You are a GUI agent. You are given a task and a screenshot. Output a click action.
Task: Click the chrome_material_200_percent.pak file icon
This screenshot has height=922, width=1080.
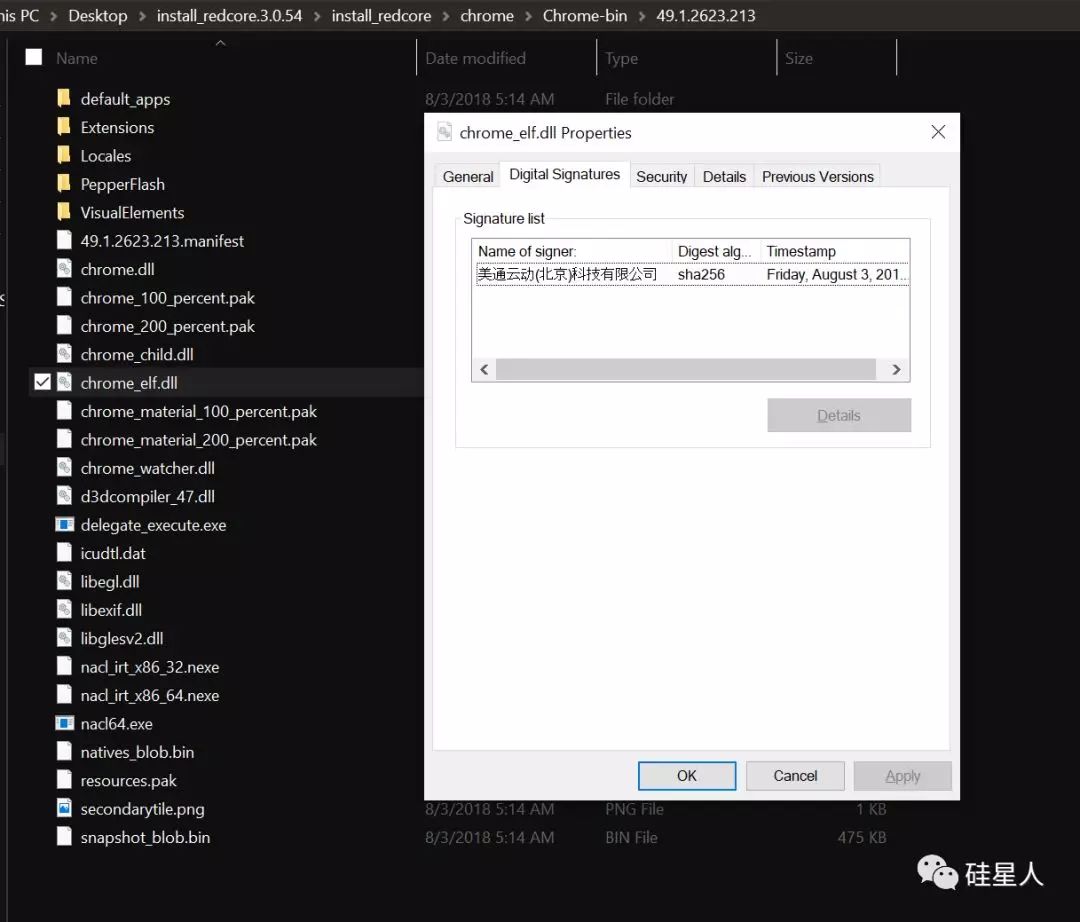tap(64, 439)
